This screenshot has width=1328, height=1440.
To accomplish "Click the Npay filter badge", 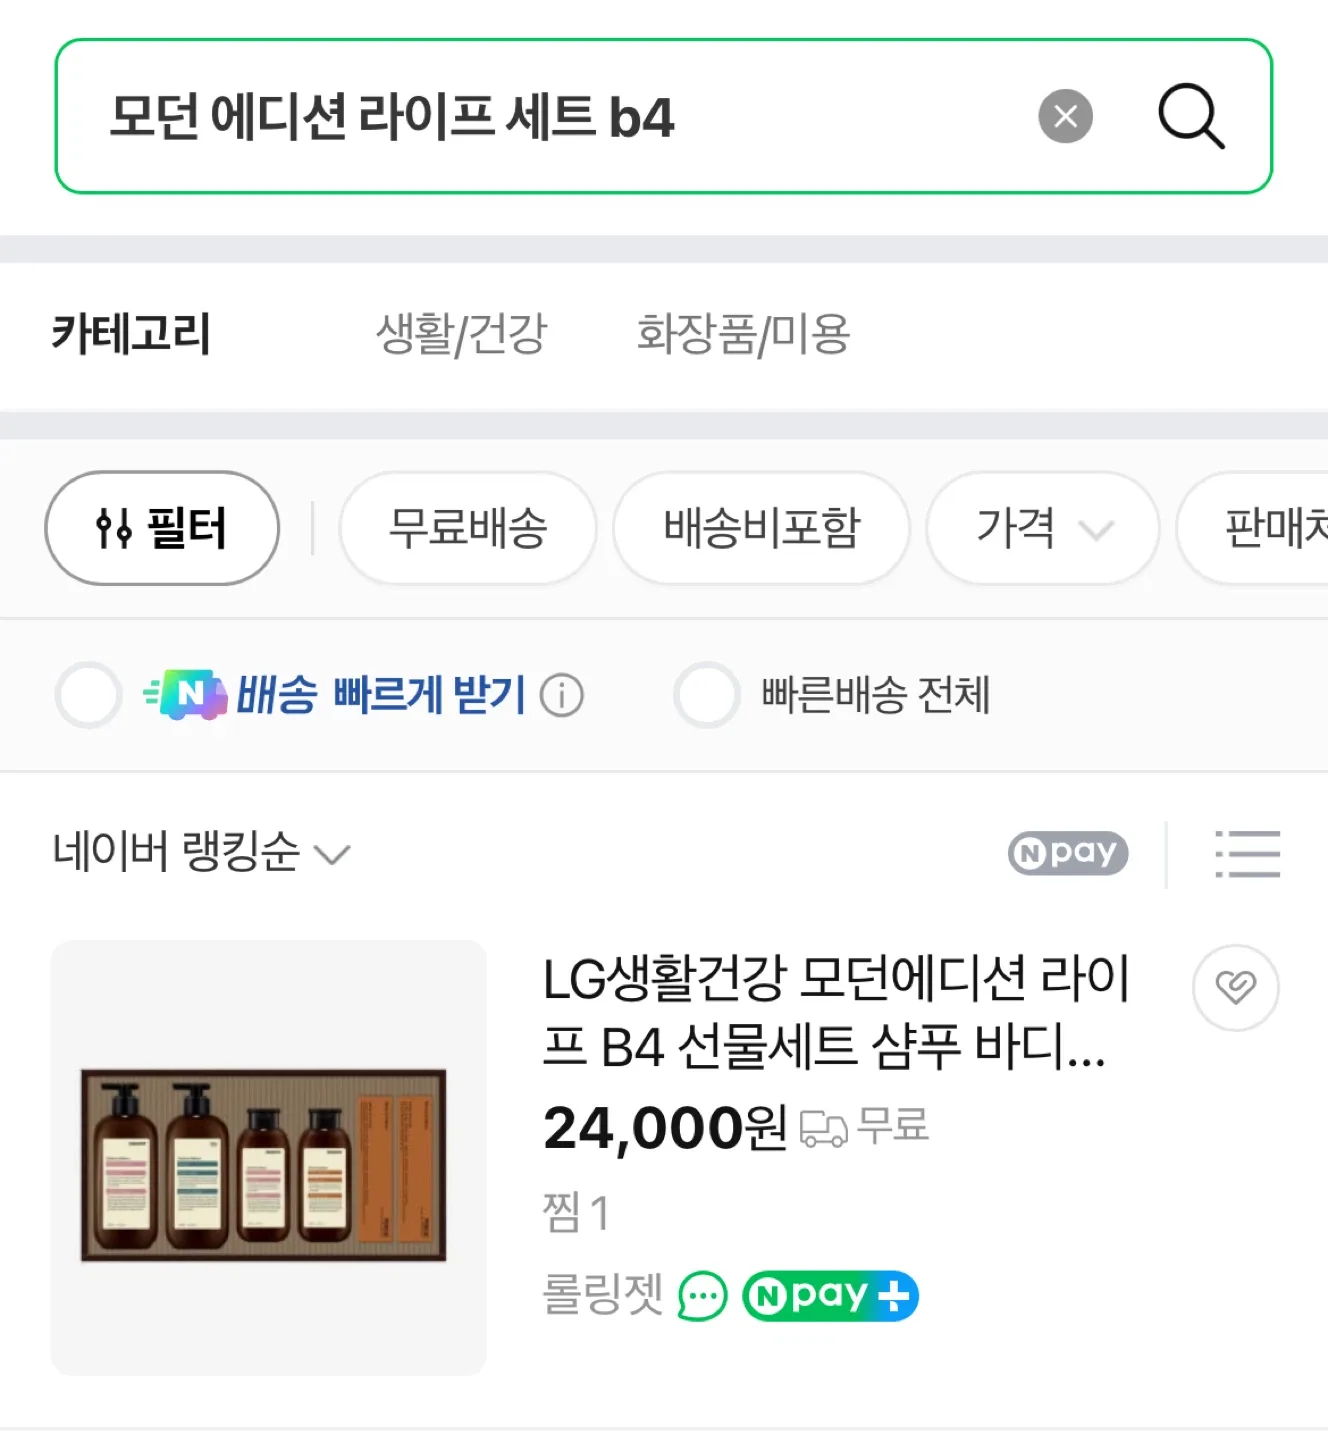I will pos(1067,853).
